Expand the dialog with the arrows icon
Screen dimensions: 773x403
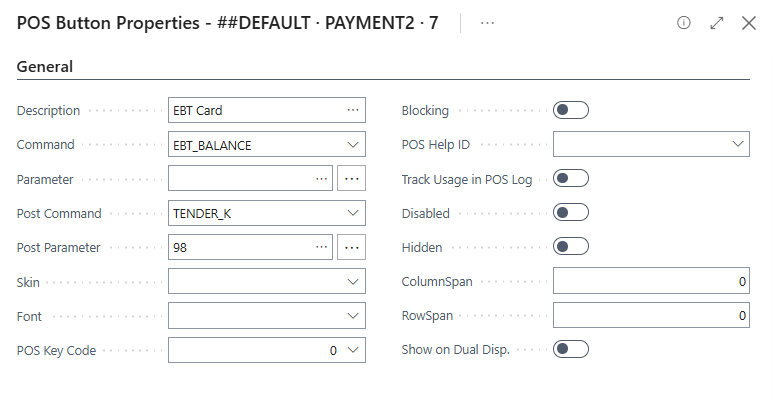click(716, 22)
